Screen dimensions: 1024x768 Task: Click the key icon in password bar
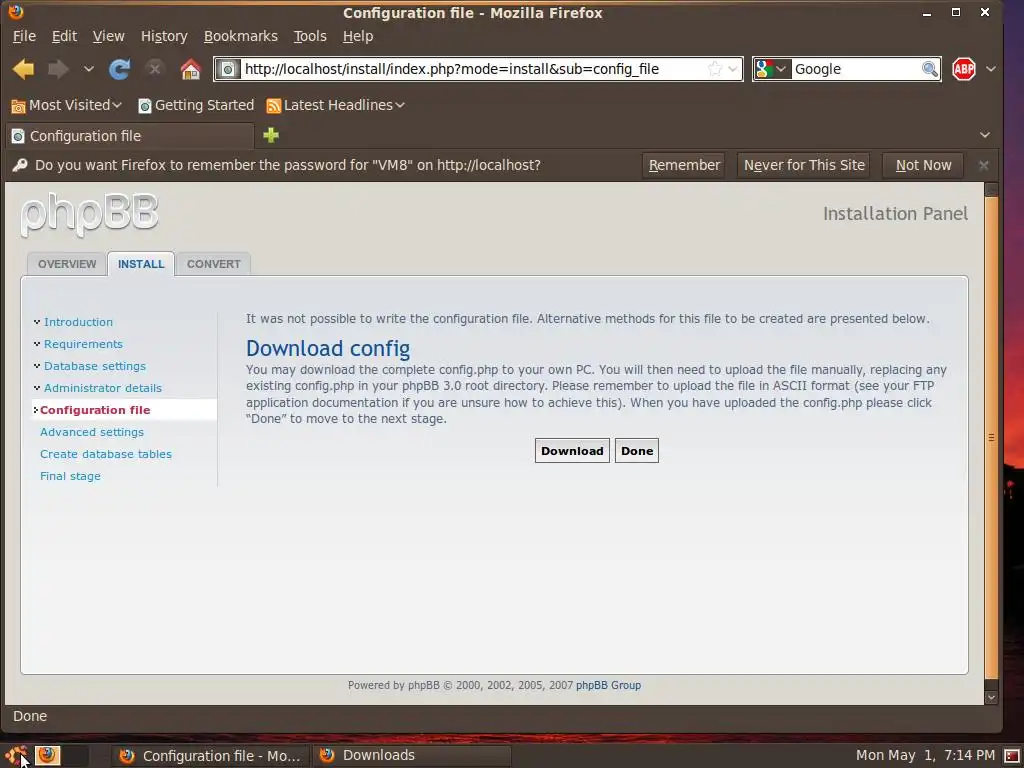tap(20, 165)
